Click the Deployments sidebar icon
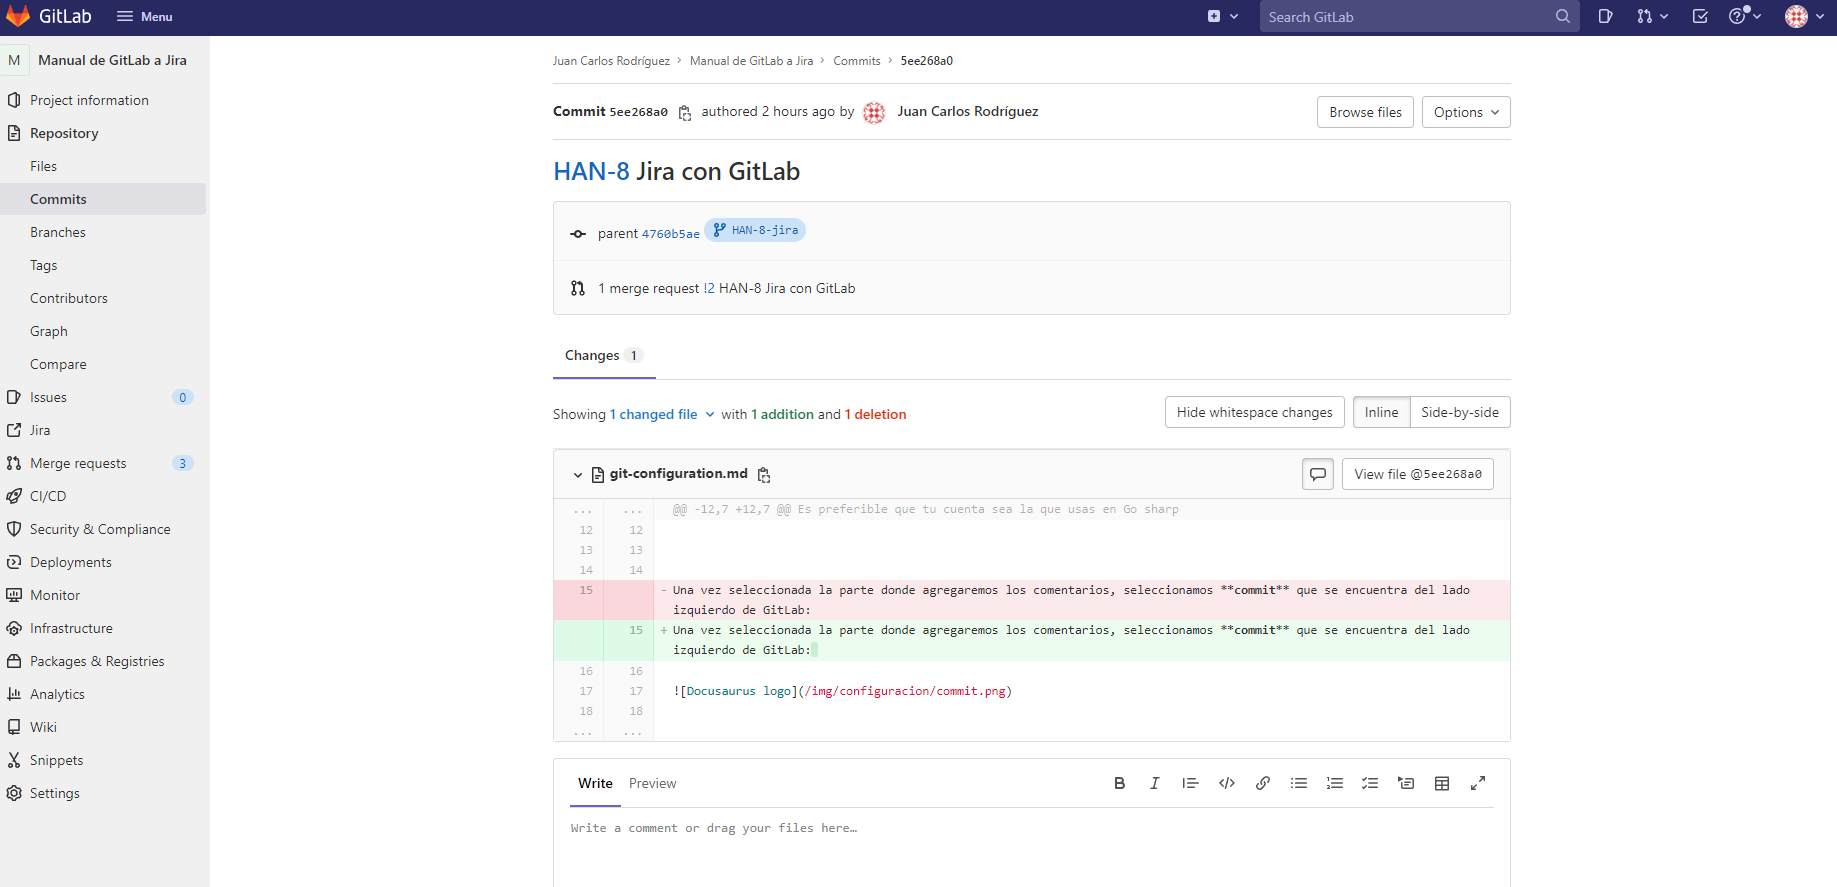 point(14,562)
